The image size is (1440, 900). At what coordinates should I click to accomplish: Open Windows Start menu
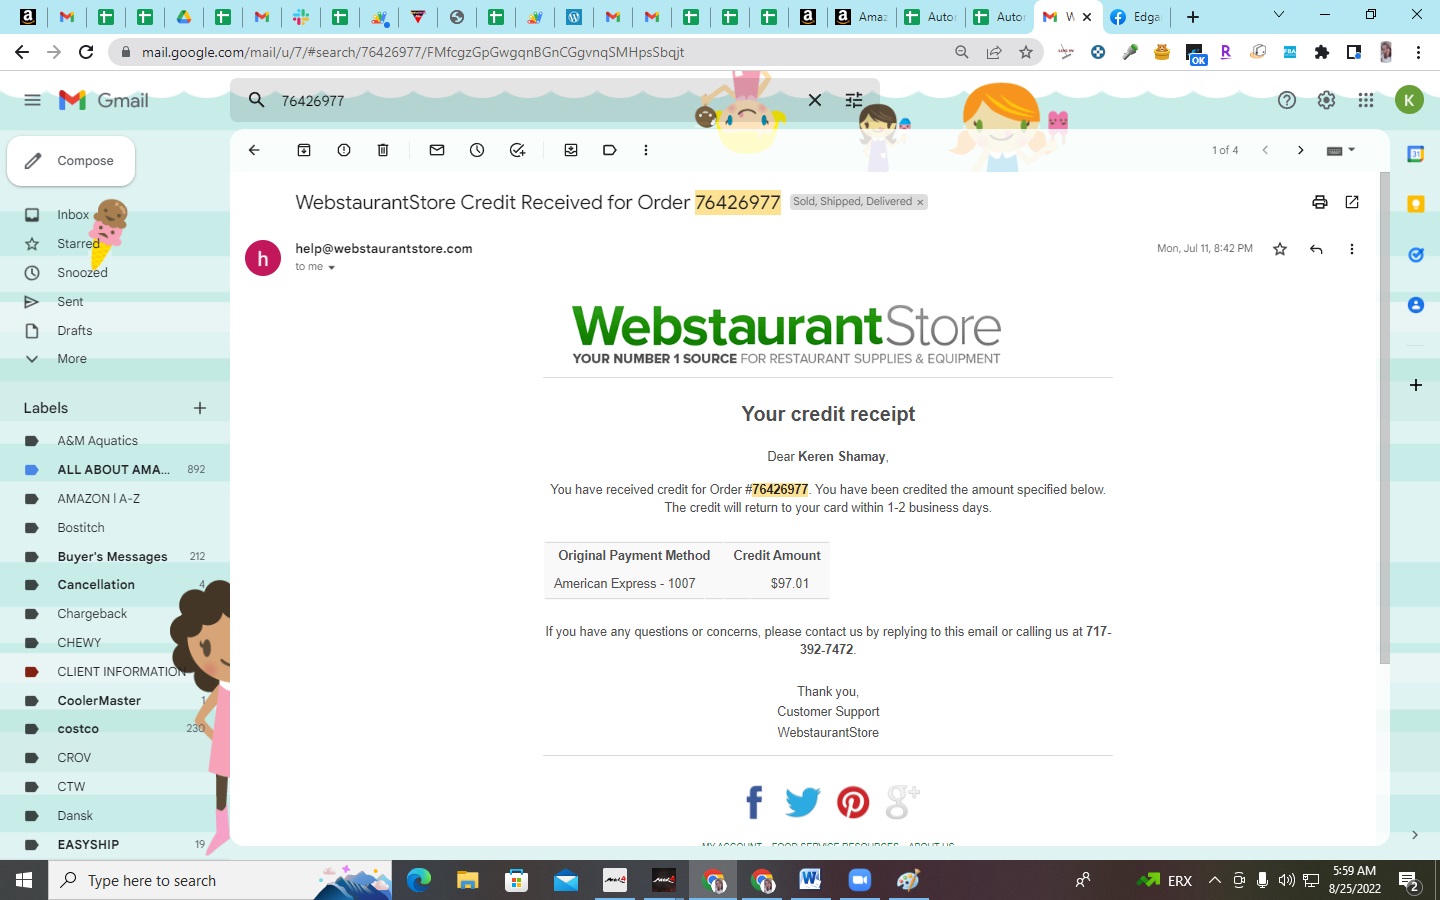click(24, 880)
